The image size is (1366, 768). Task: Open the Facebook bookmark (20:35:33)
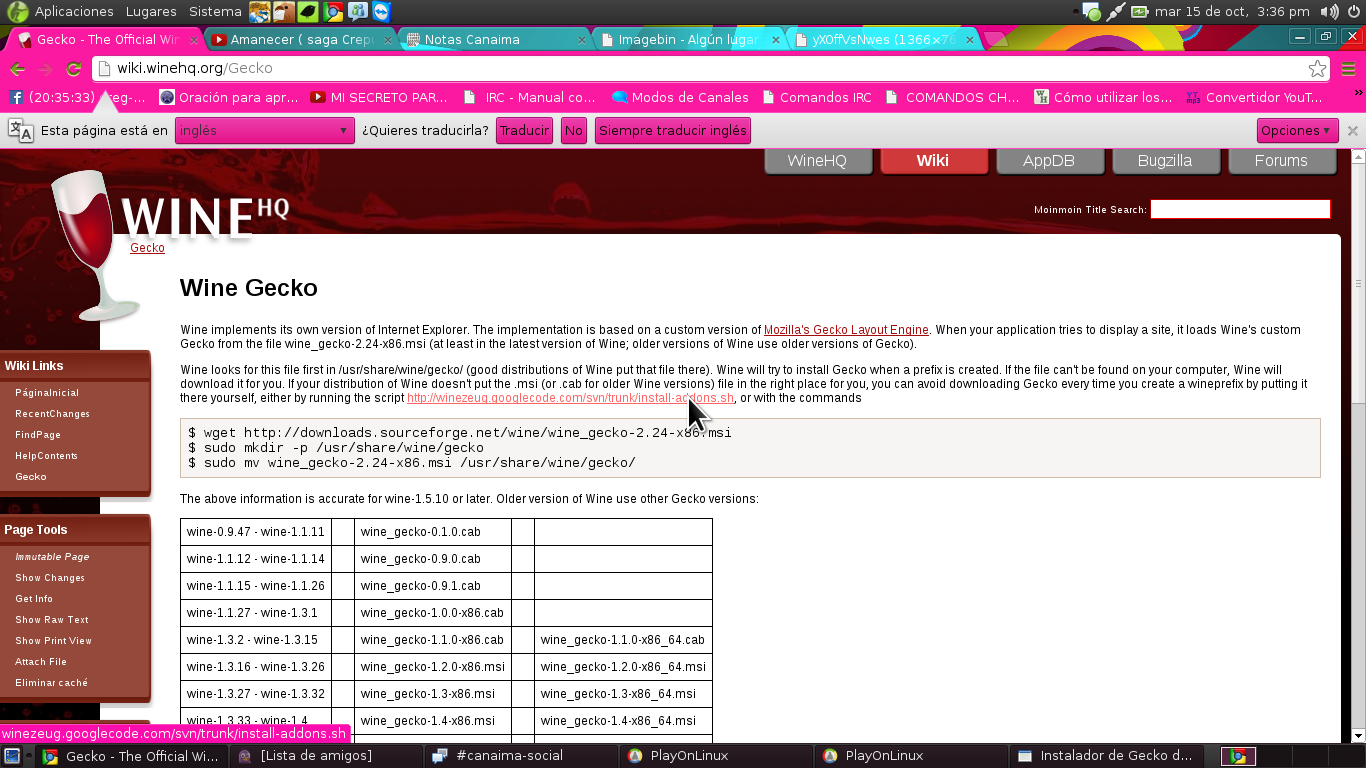[x=78, y=97]
